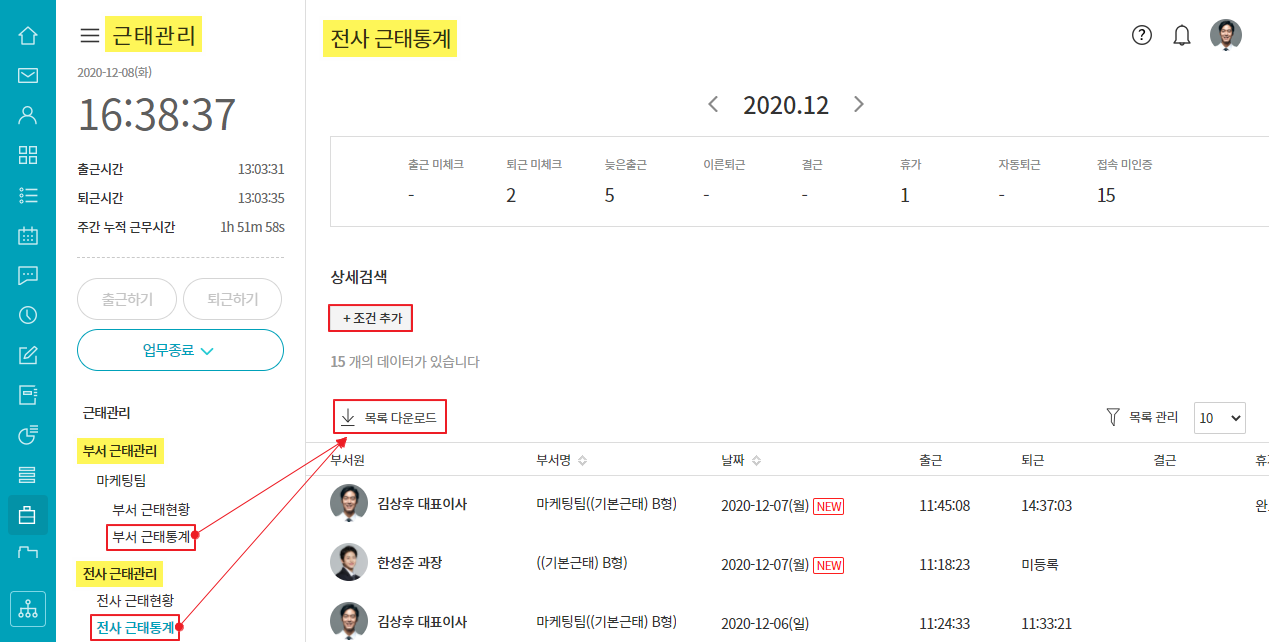Toggle the hamburger menu beside 근태관리

(89, 36)
